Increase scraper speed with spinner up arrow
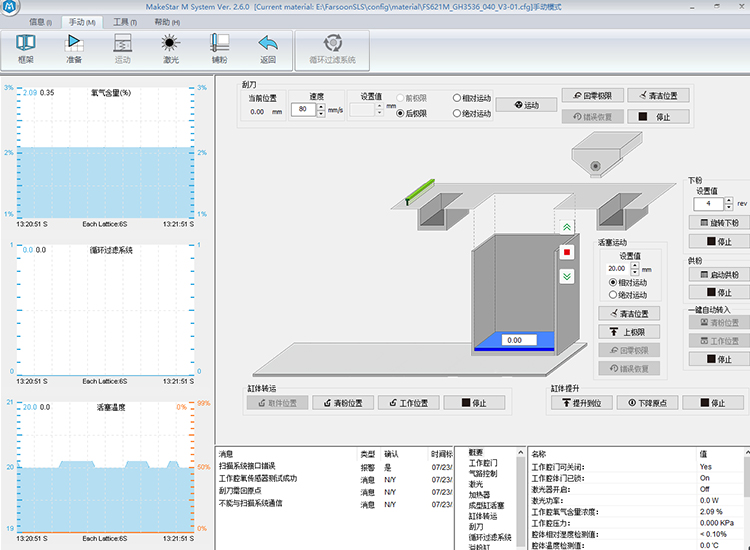This screenshot has height=550, width=750. pos(321,105)
